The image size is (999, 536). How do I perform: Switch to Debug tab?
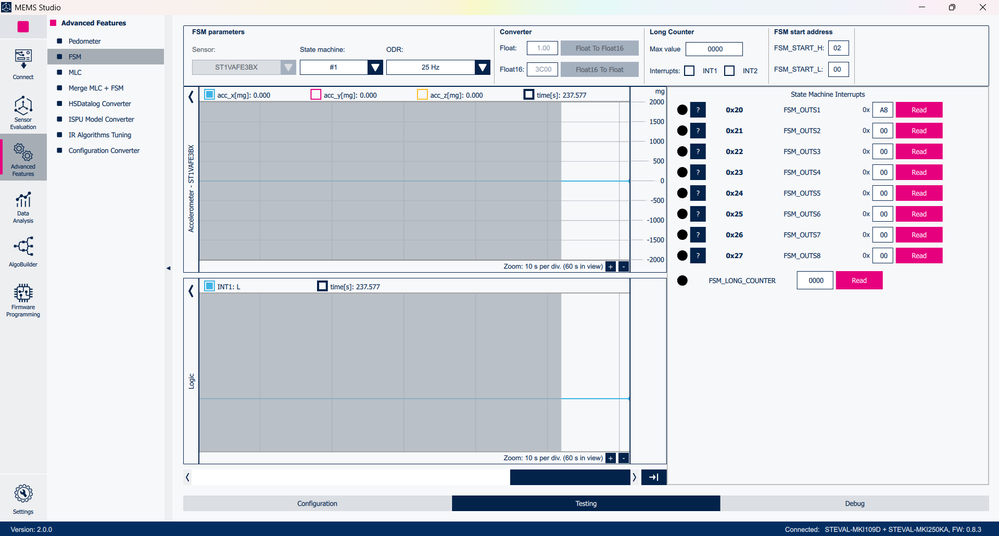pyautogui.click(x=854, y=503)
